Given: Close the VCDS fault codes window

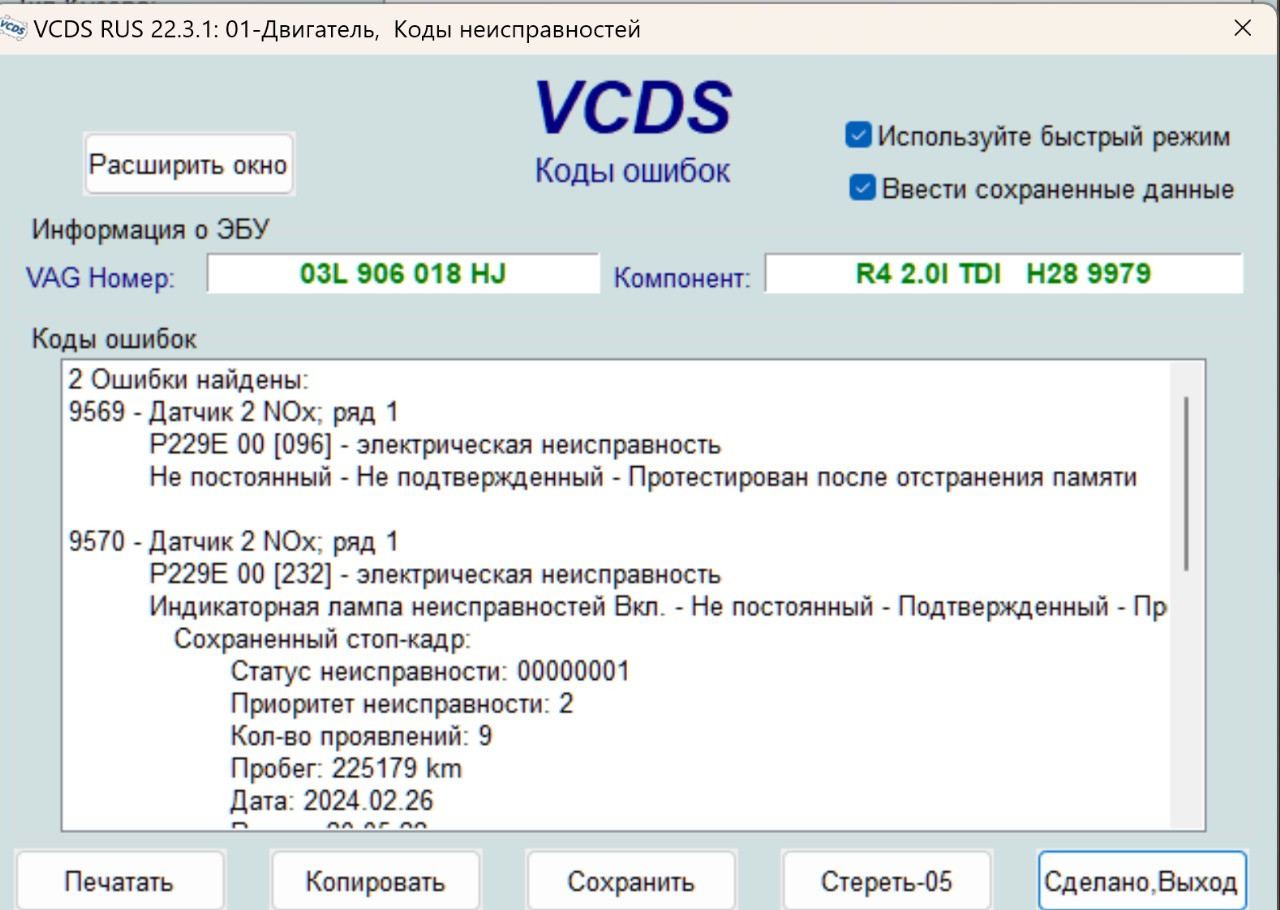Looking at the screenshot, I should point(1242,28).
